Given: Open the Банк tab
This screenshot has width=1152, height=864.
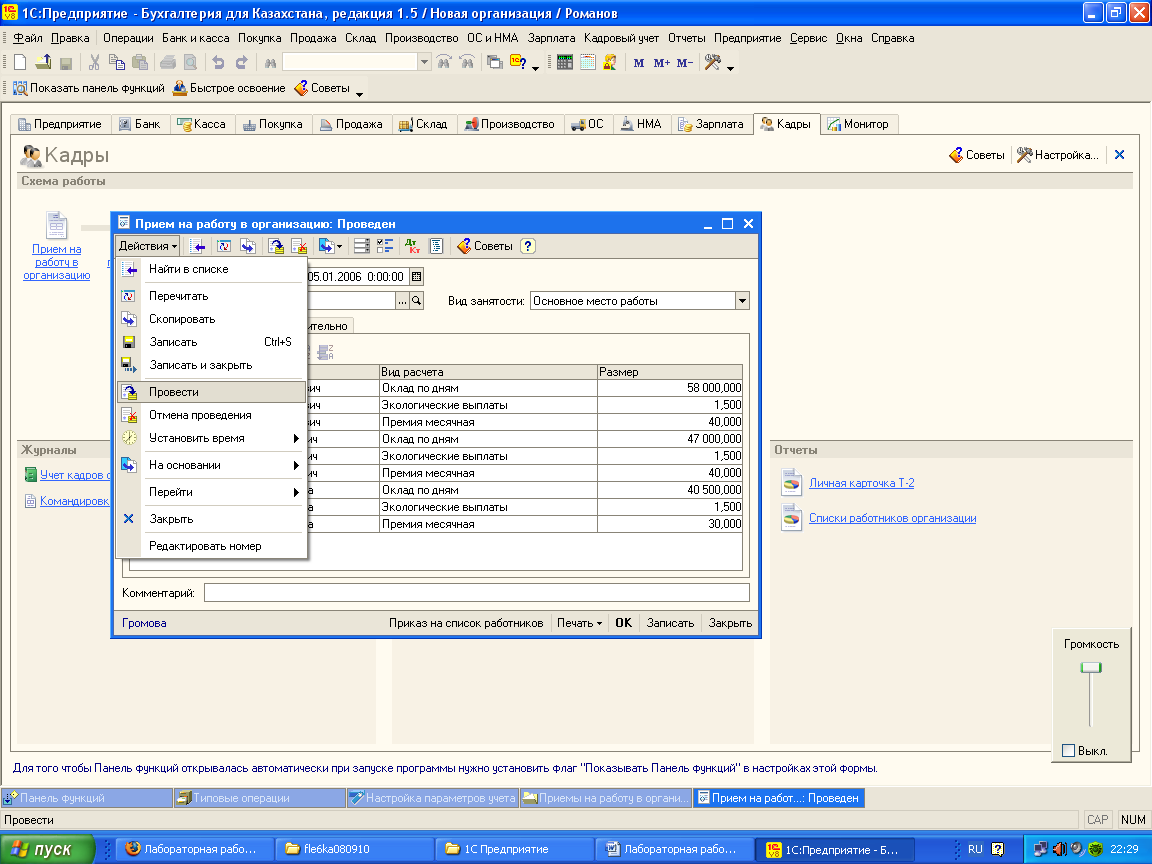Looking at the screenshot, I should click(140, 124).
